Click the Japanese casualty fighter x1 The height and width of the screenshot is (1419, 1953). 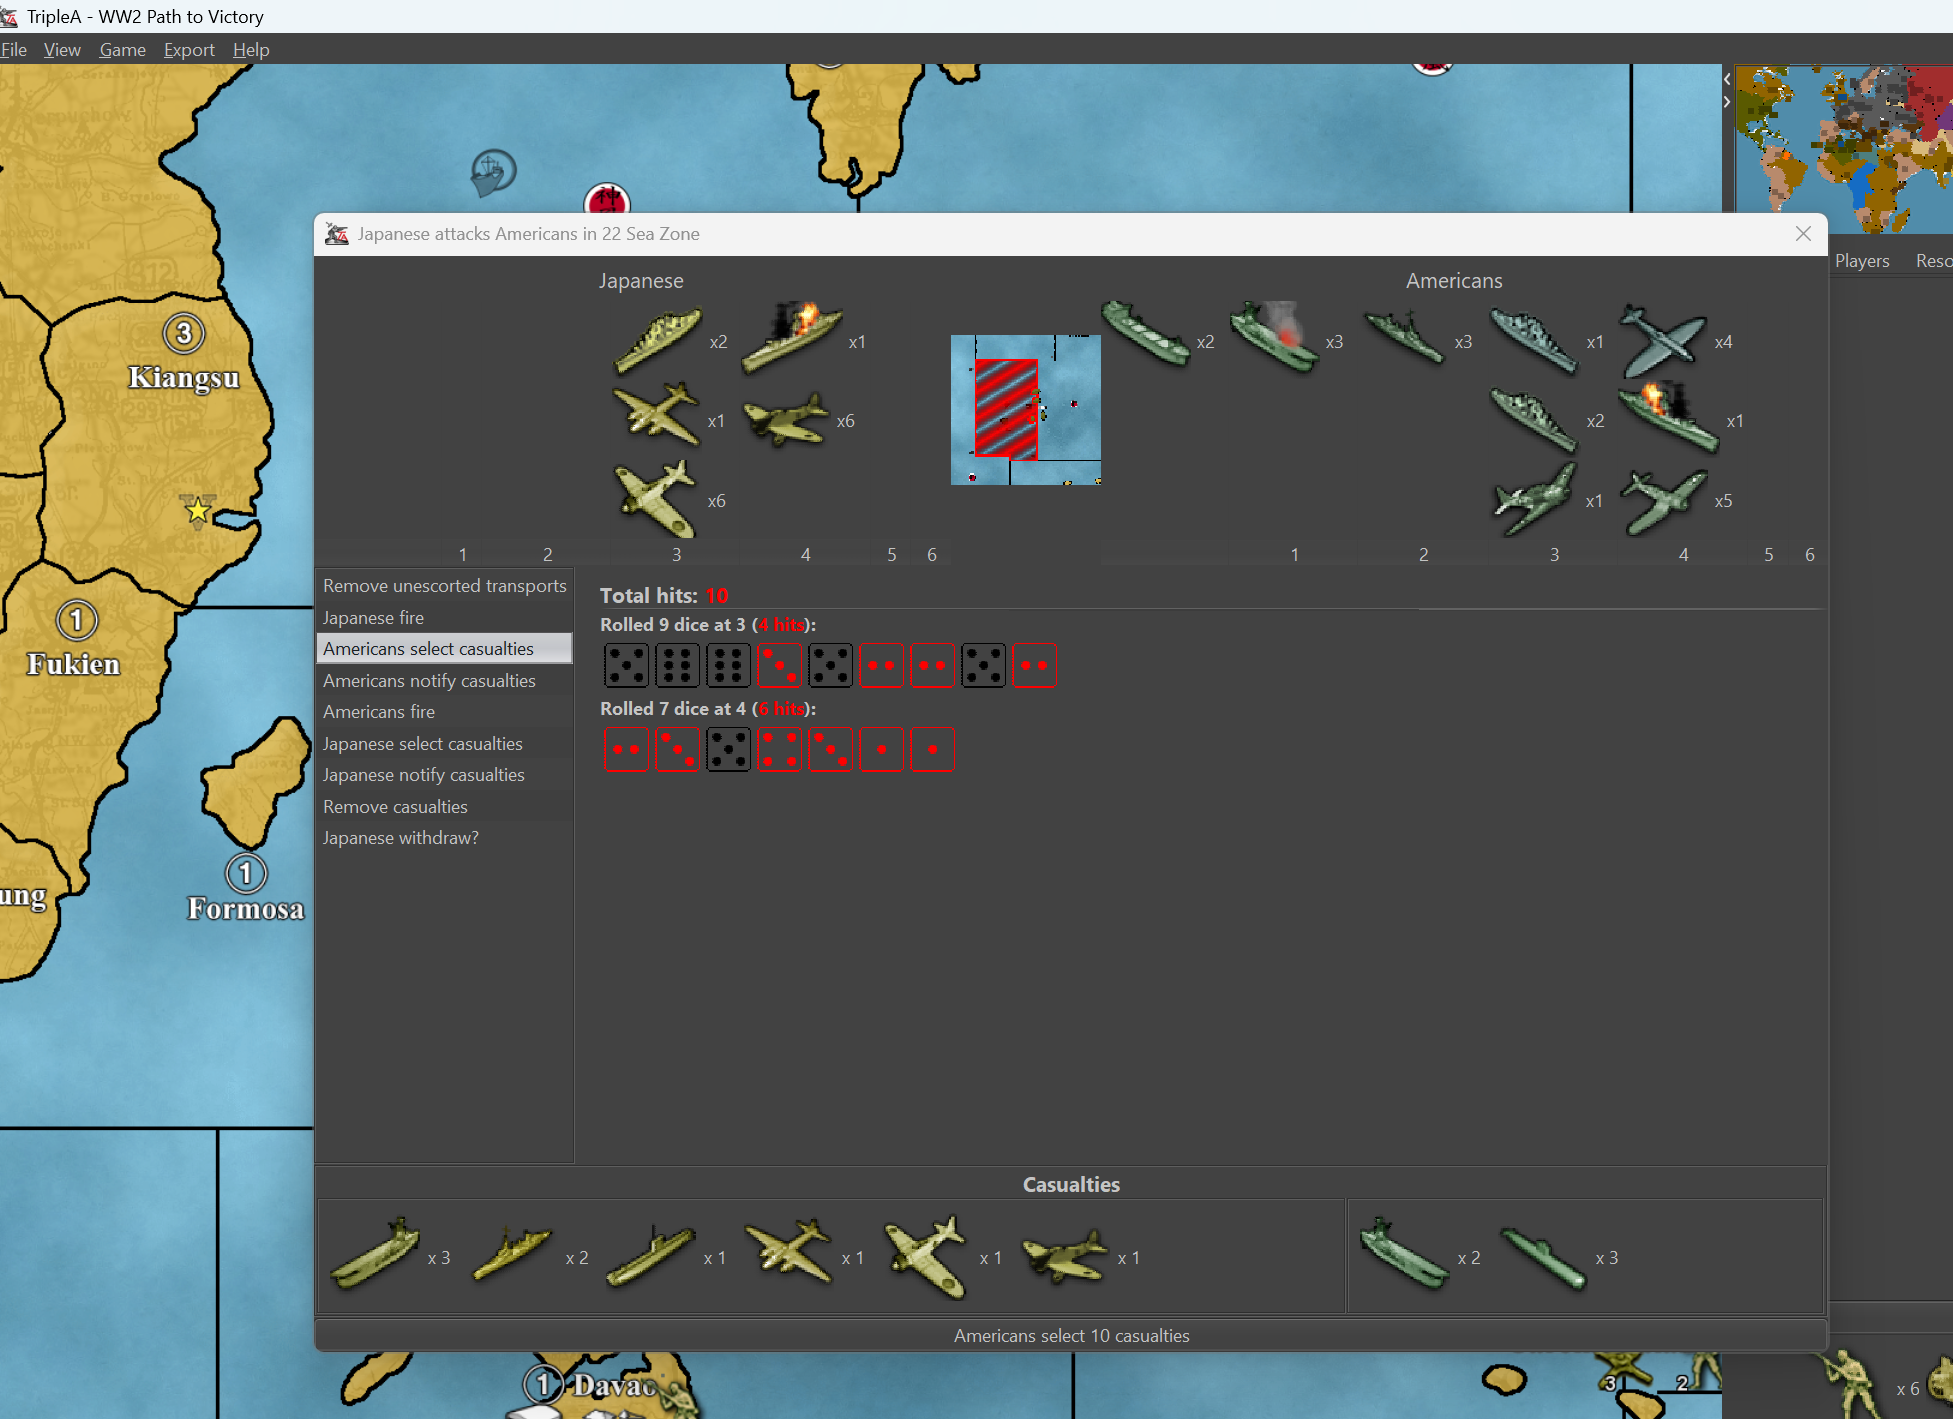926,1256
